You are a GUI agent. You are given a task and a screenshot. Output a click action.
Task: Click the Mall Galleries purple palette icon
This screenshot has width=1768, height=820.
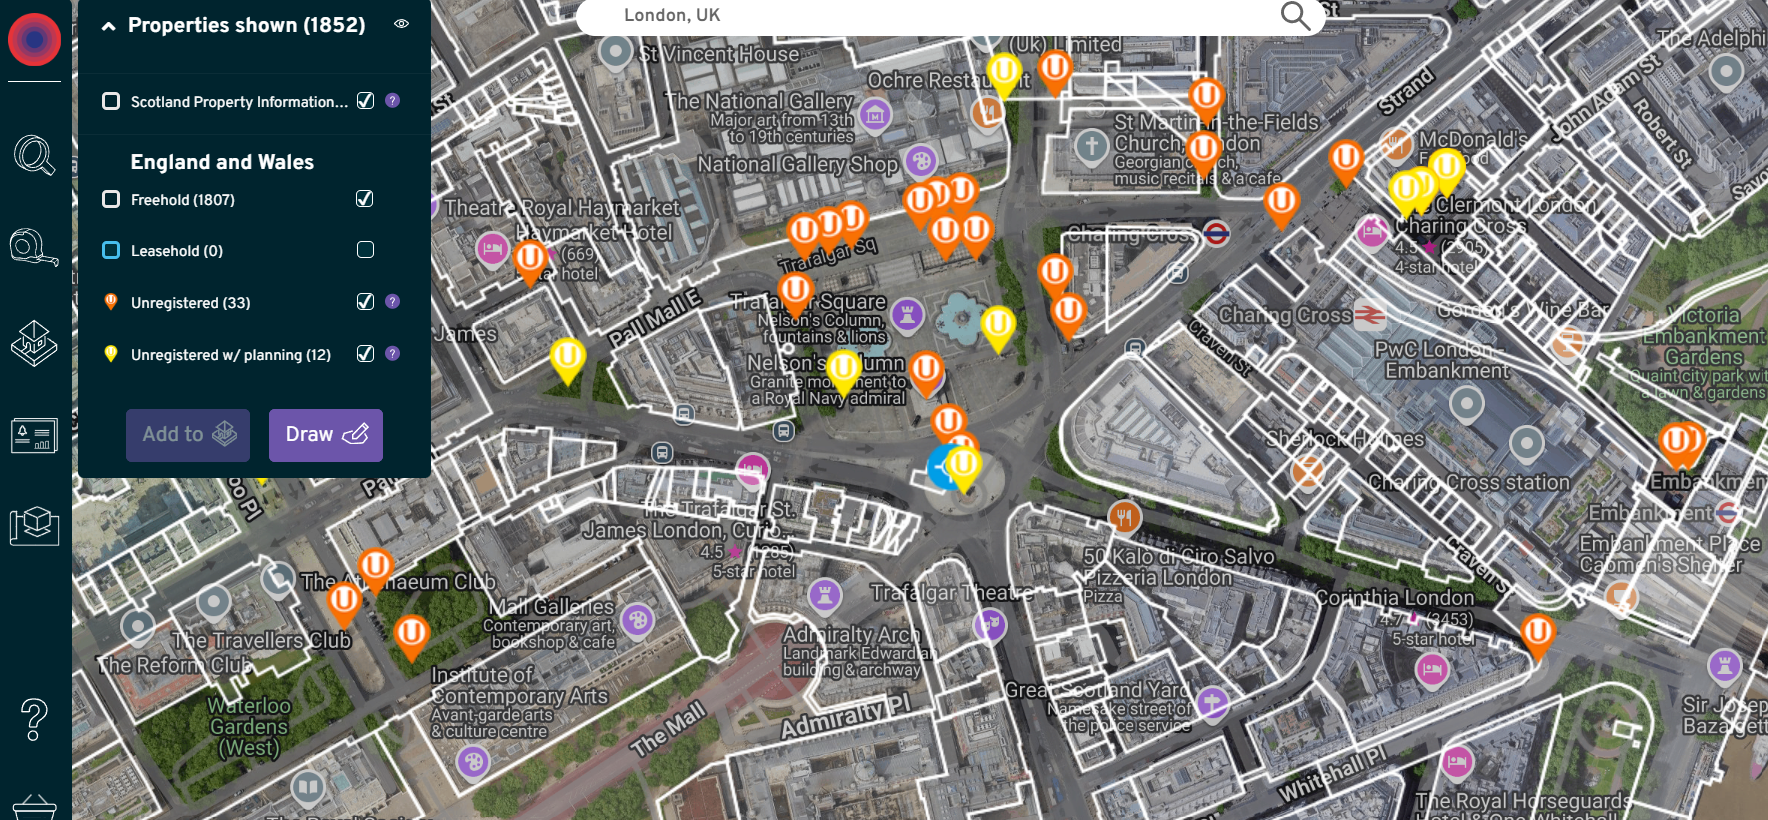637,620
